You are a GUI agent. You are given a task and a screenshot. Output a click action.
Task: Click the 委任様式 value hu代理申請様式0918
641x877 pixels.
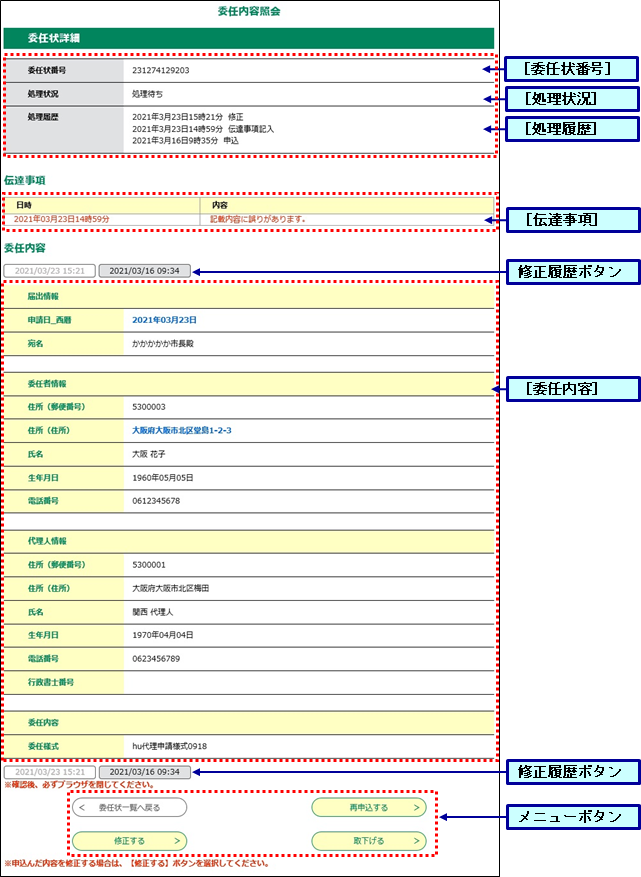pos(169,746)
